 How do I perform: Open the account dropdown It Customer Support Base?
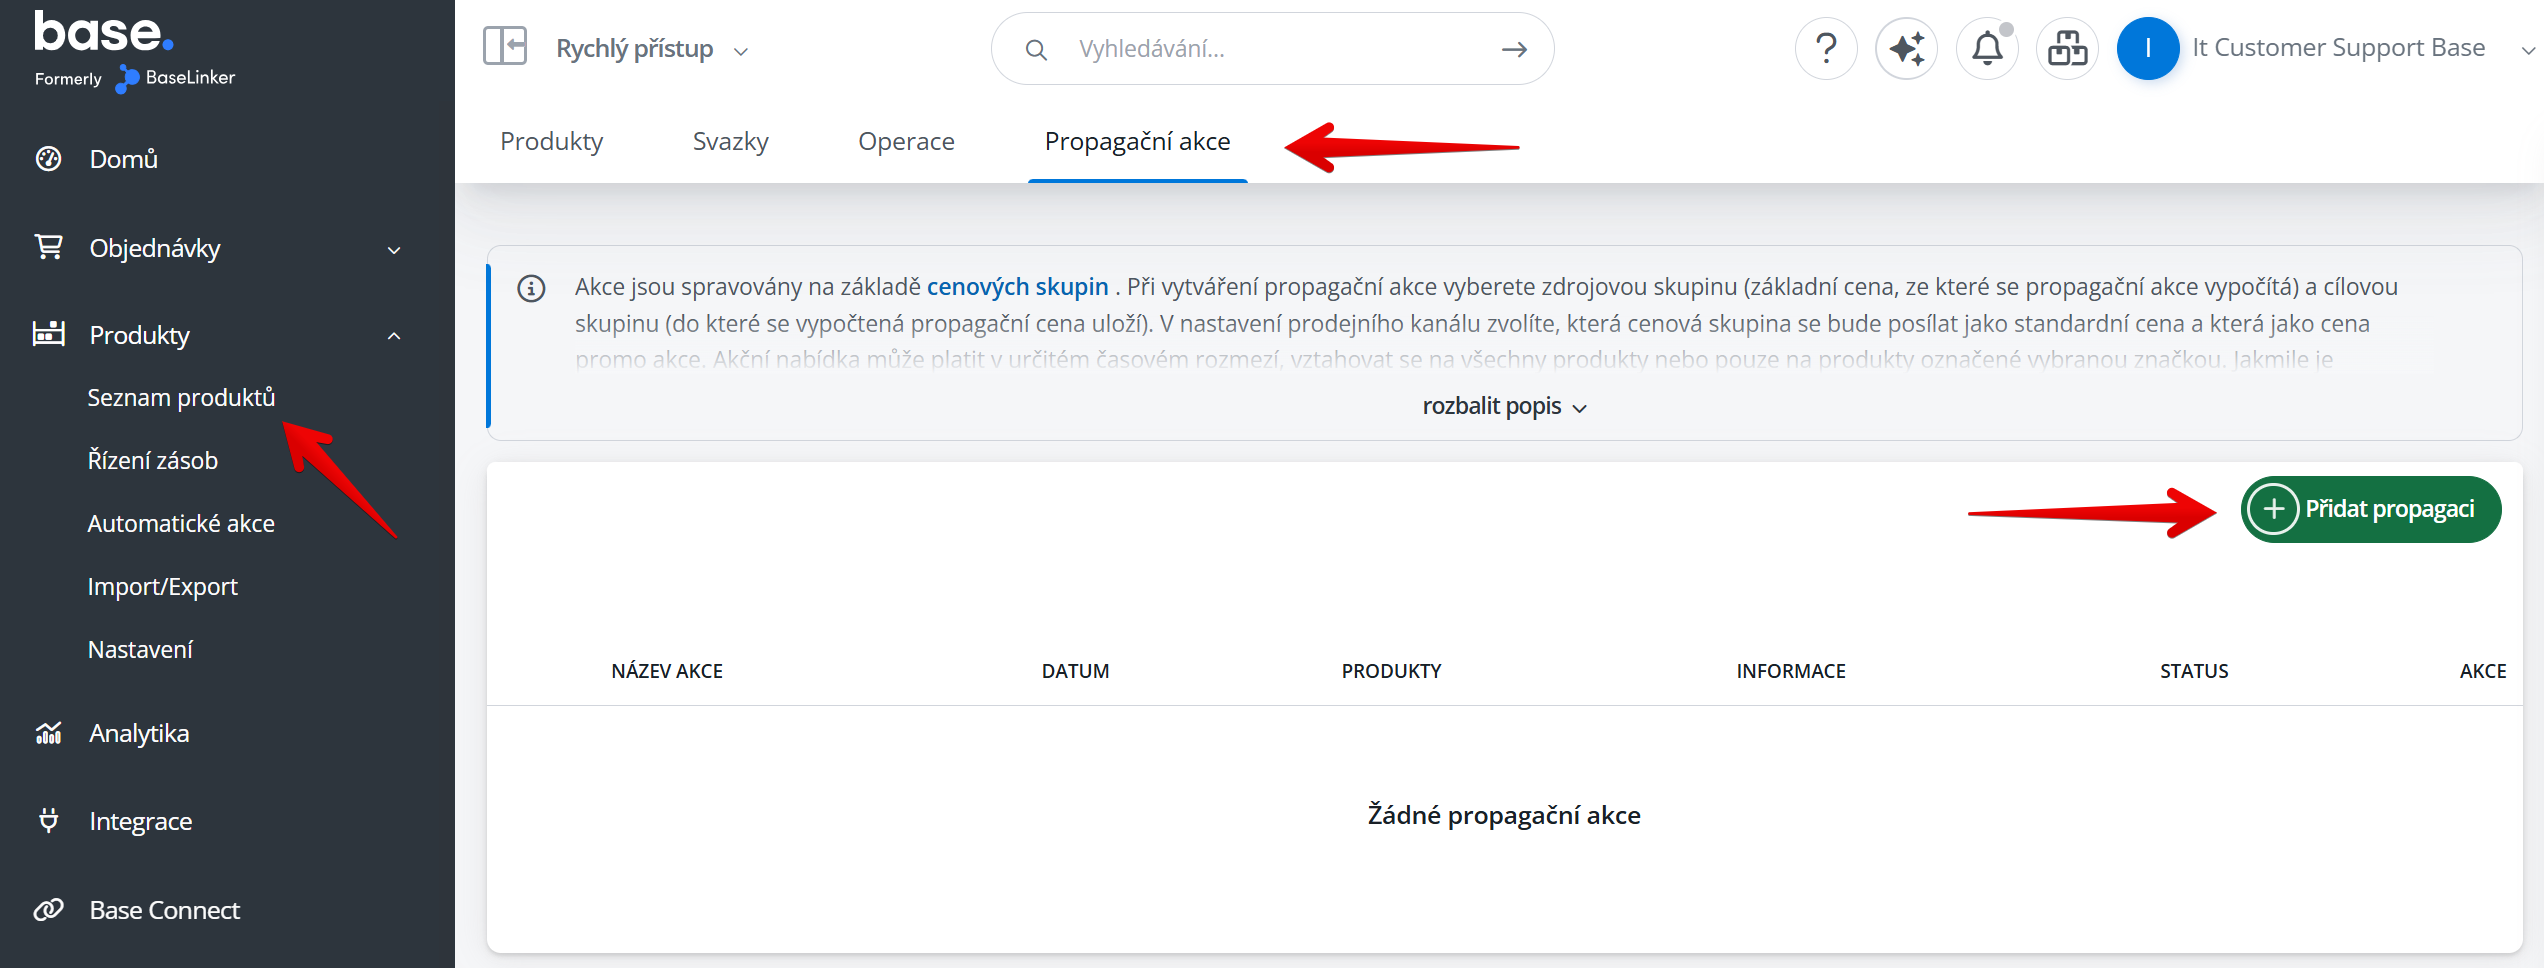point(2362,48)
